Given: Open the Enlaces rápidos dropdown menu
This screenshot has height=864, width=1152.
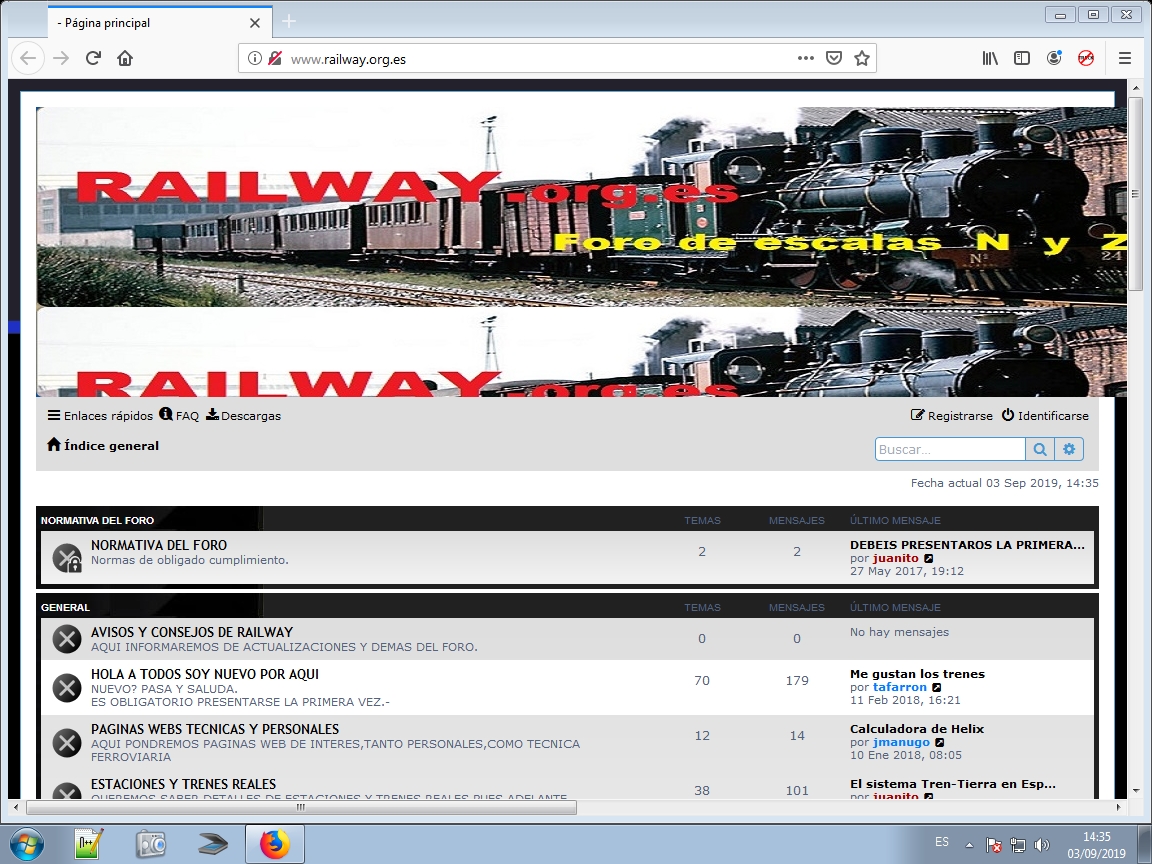Looking at the screenshot, I should click(100, 415).
